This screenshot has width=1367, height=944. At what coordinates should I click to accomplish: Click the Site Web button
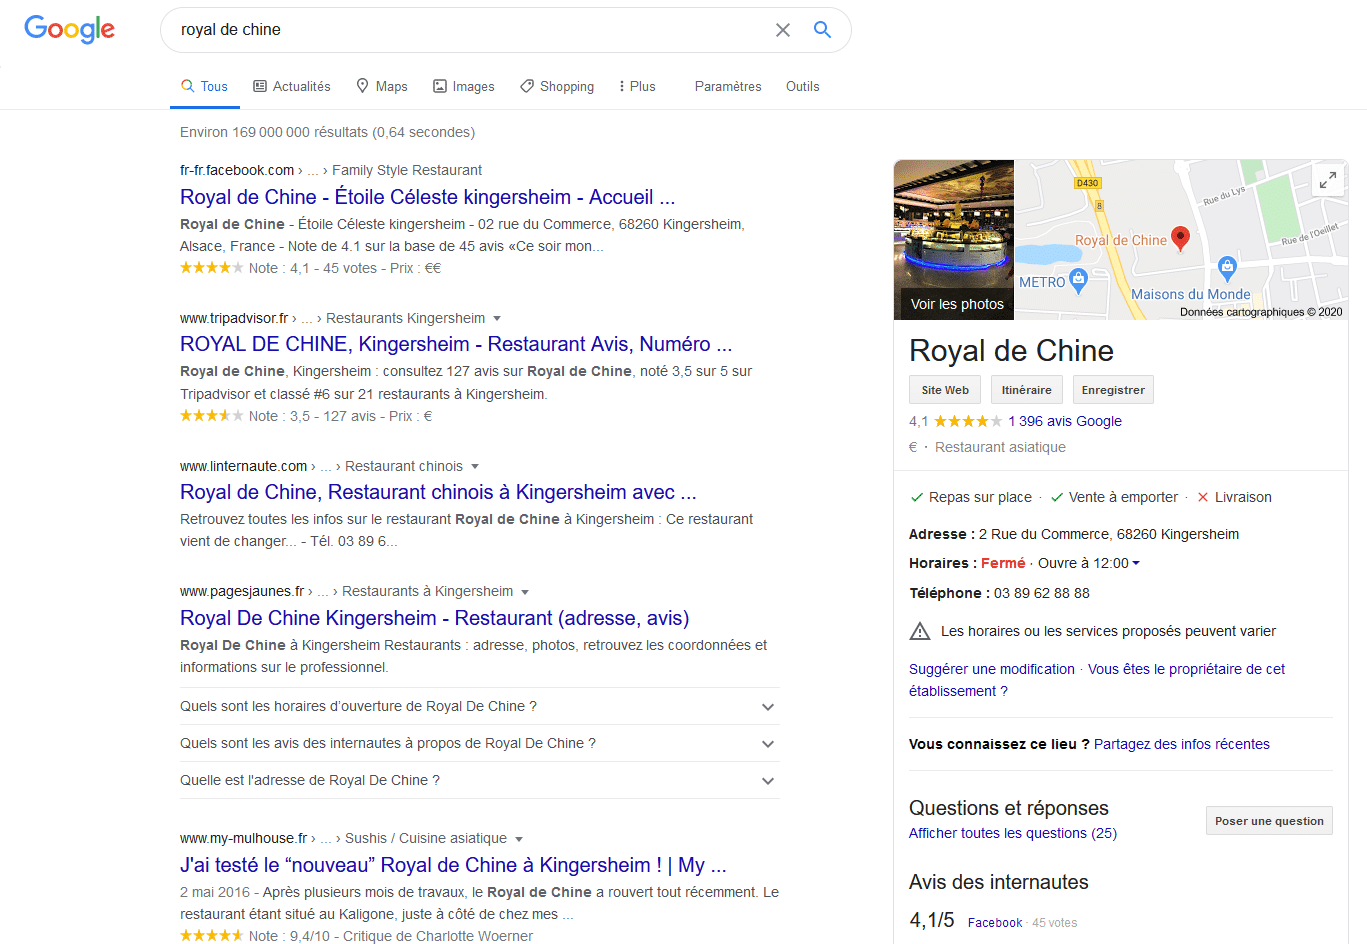point(945,390)
